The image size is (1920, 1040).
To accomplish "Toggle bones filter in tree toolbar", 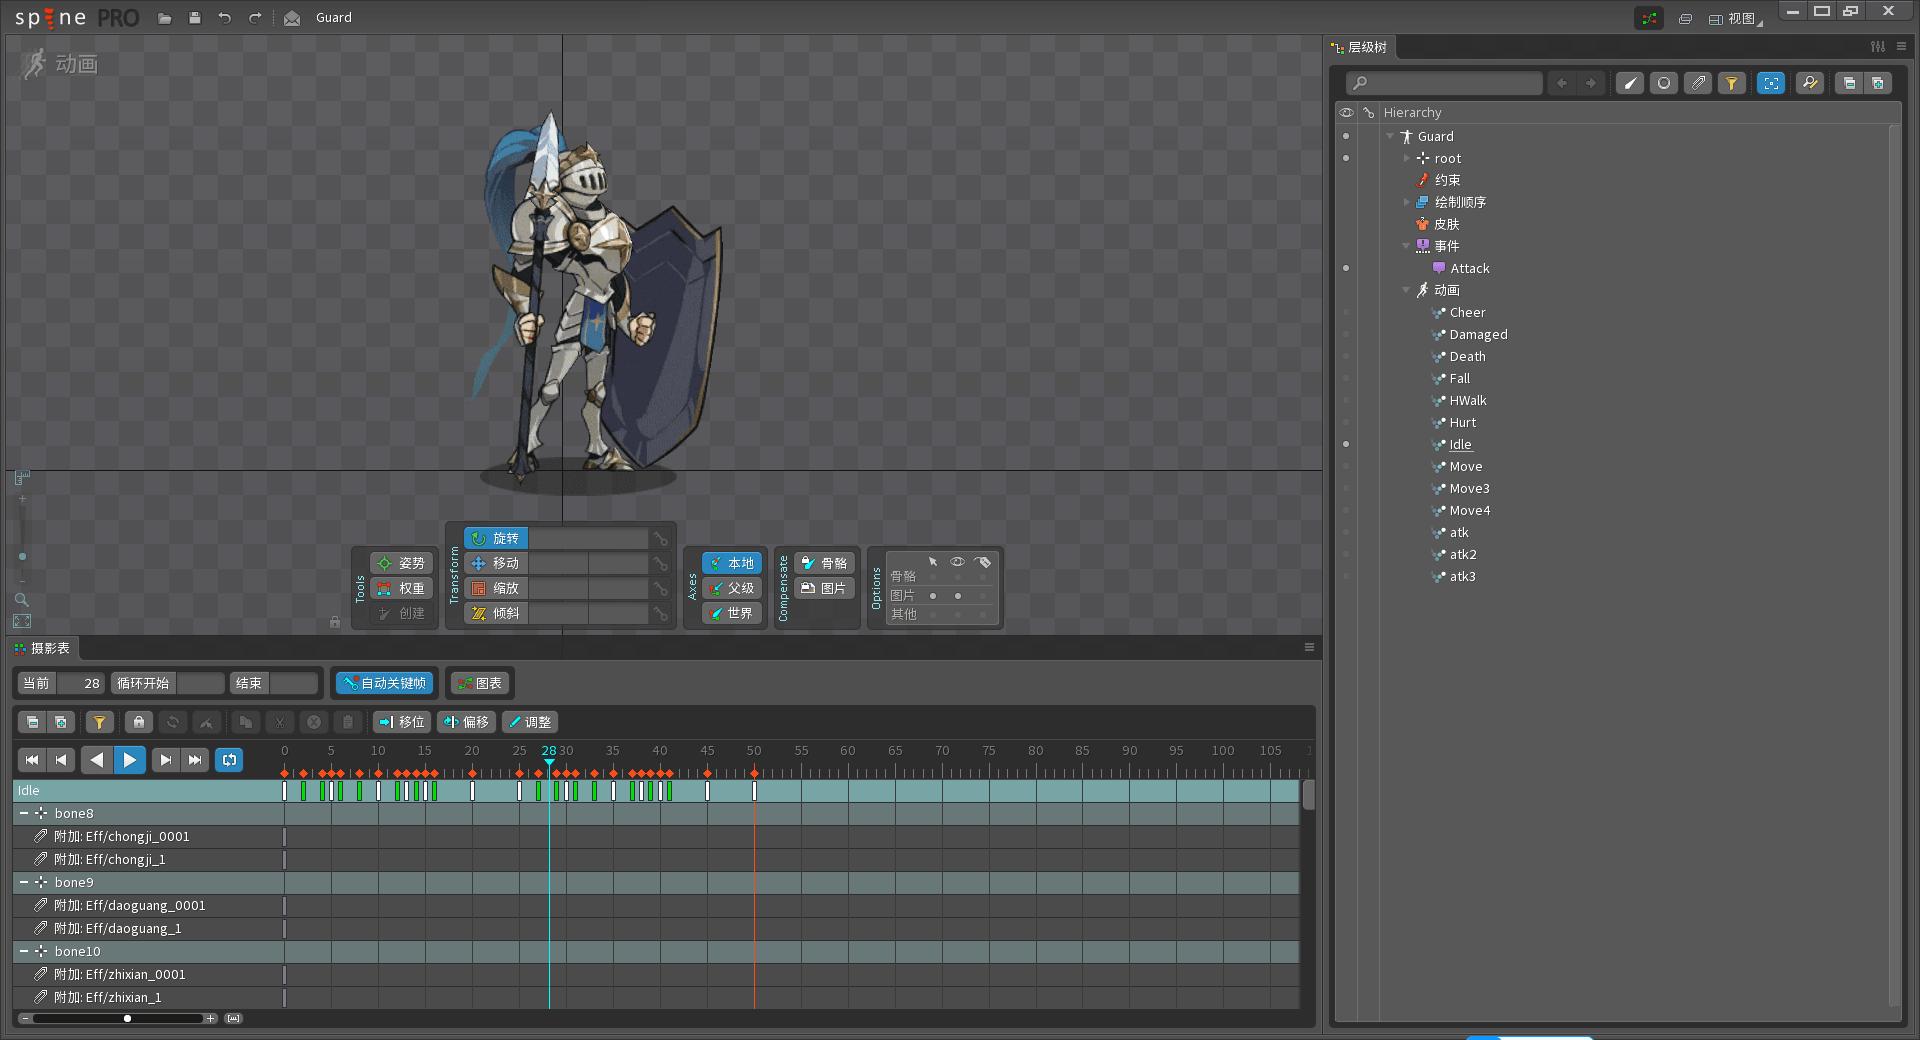I will [1630, 83].
